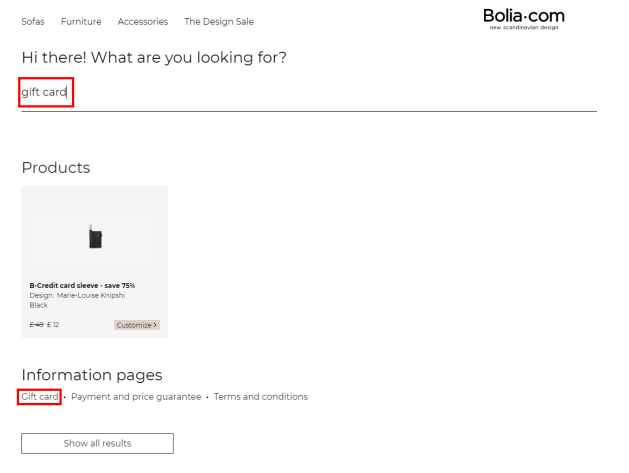Open The Design Sale page
Viewport: 629px width, 473px height.
click(219, 21)
